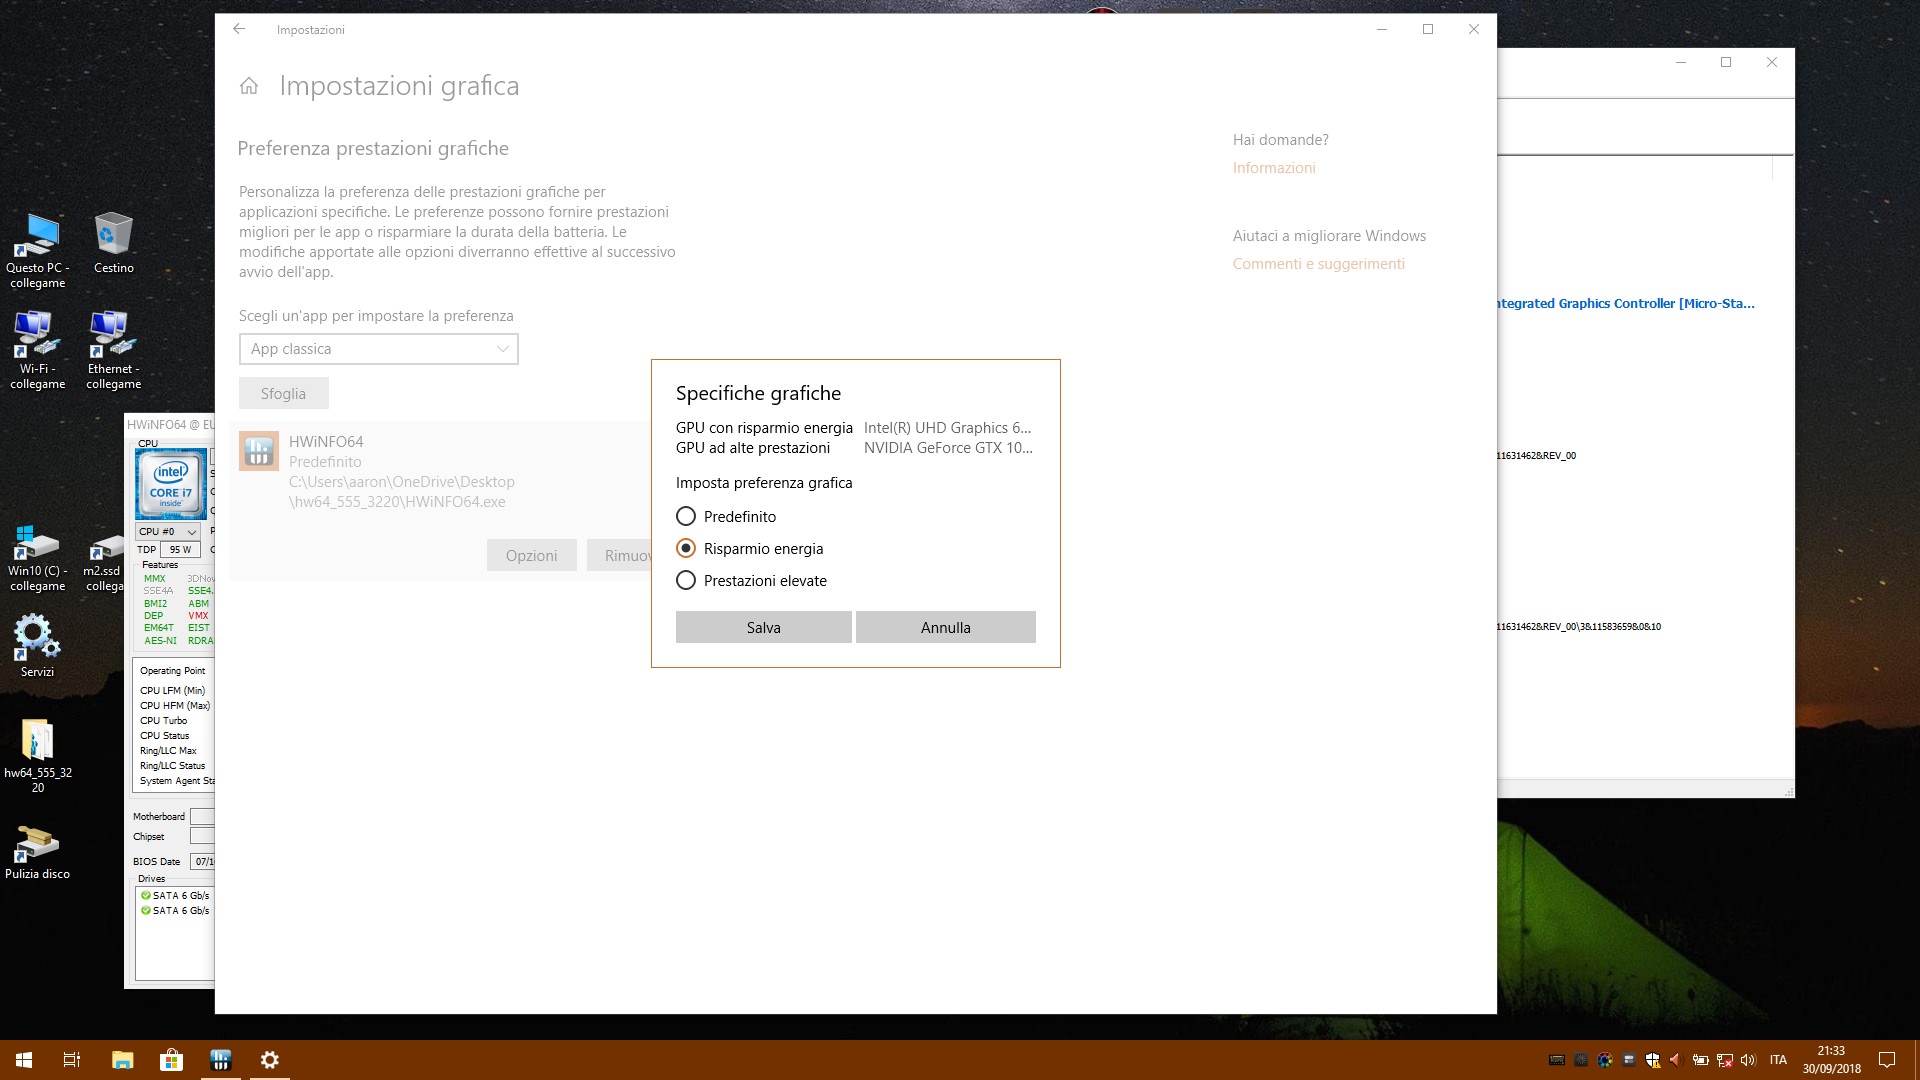The height and width of the screenshot is (1080, 1920).
Task: Open the CPU #0 dropdown in HWiNFO64
Action: pyautogui.click(x=167, y=532)
